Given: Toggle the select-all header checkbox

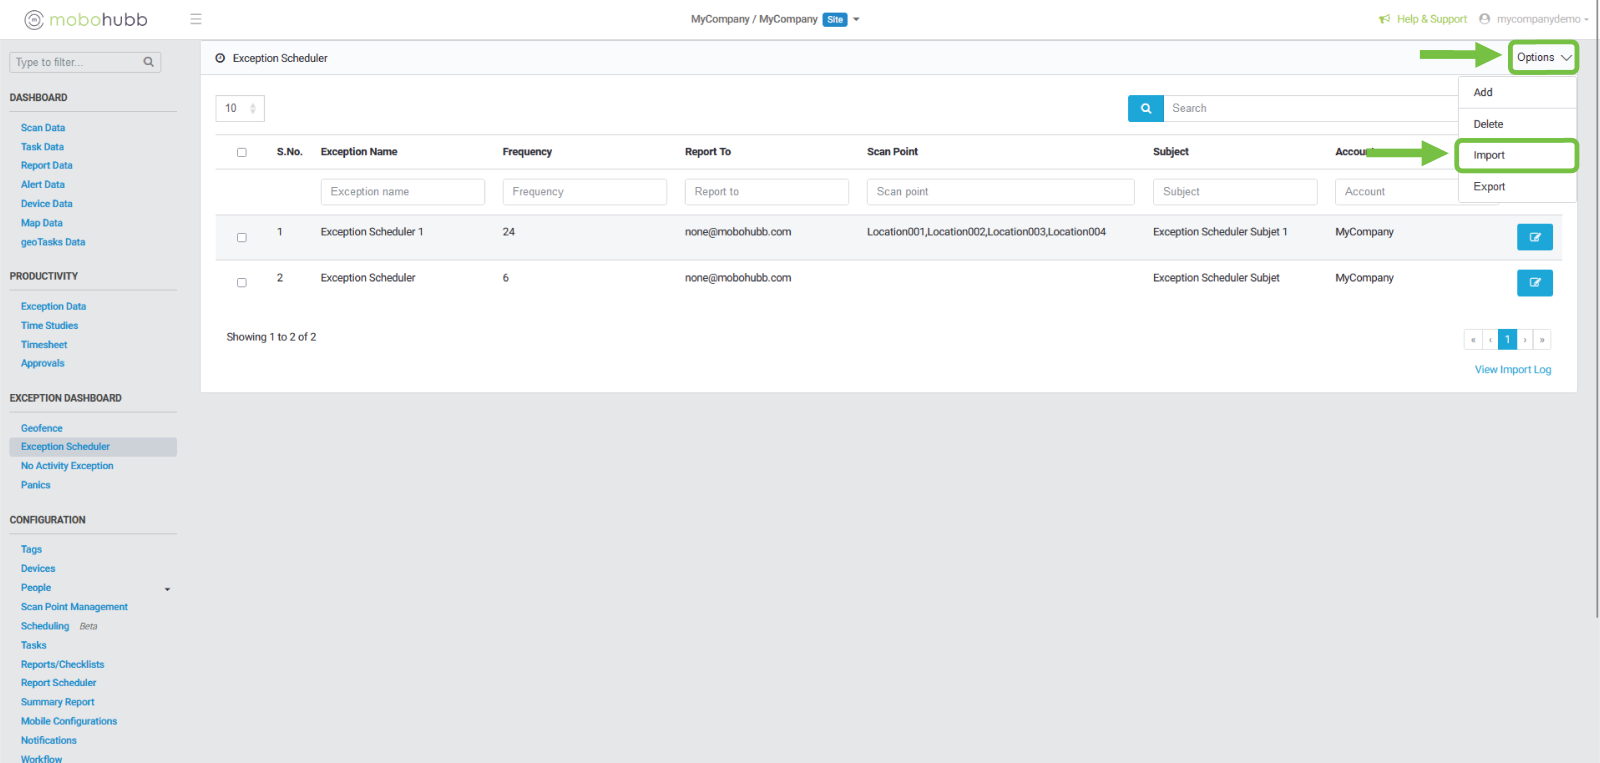Looking at the screenshot, I should tap(241, 153).
